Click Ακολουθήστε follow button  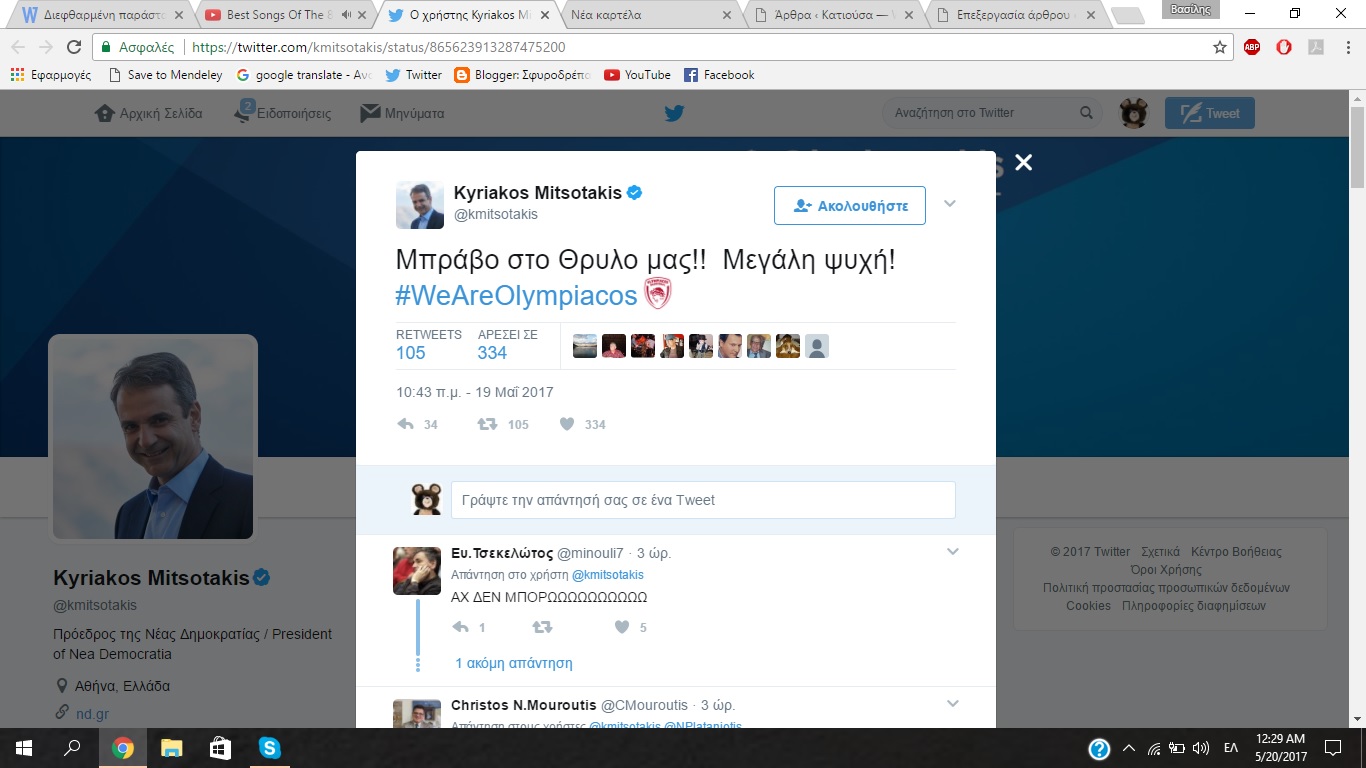click(x=850, y=205)
